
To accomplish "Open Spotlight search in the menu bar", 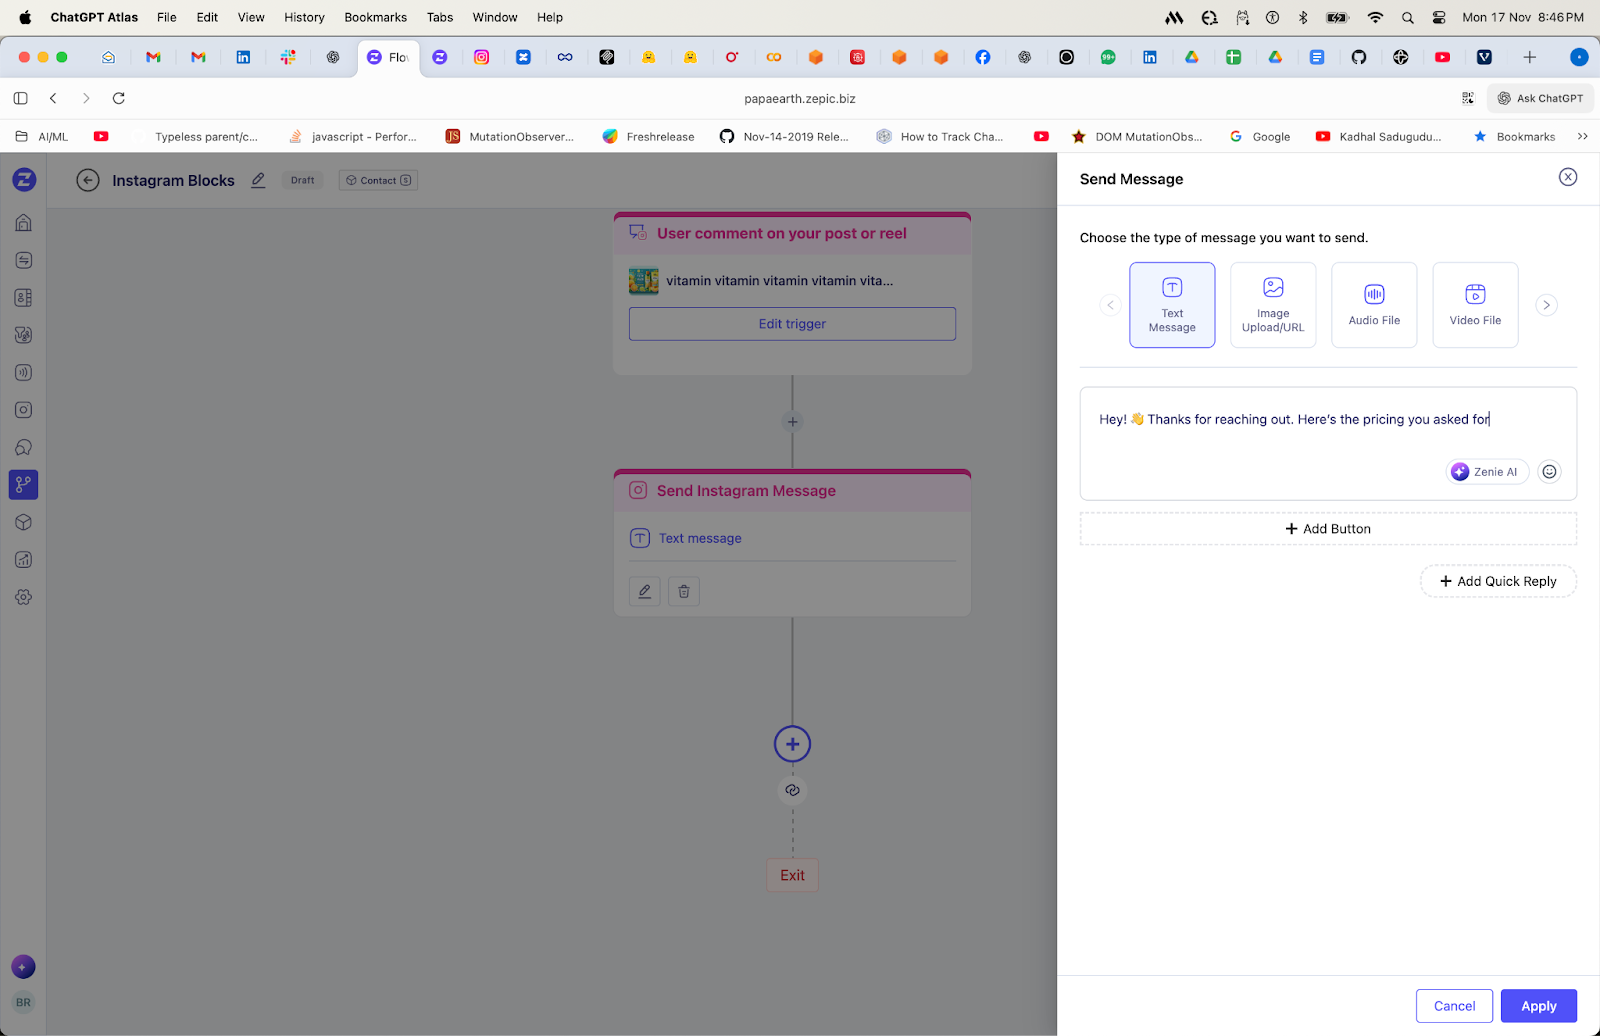I will pyautogui.click(x=1407, y=17).
